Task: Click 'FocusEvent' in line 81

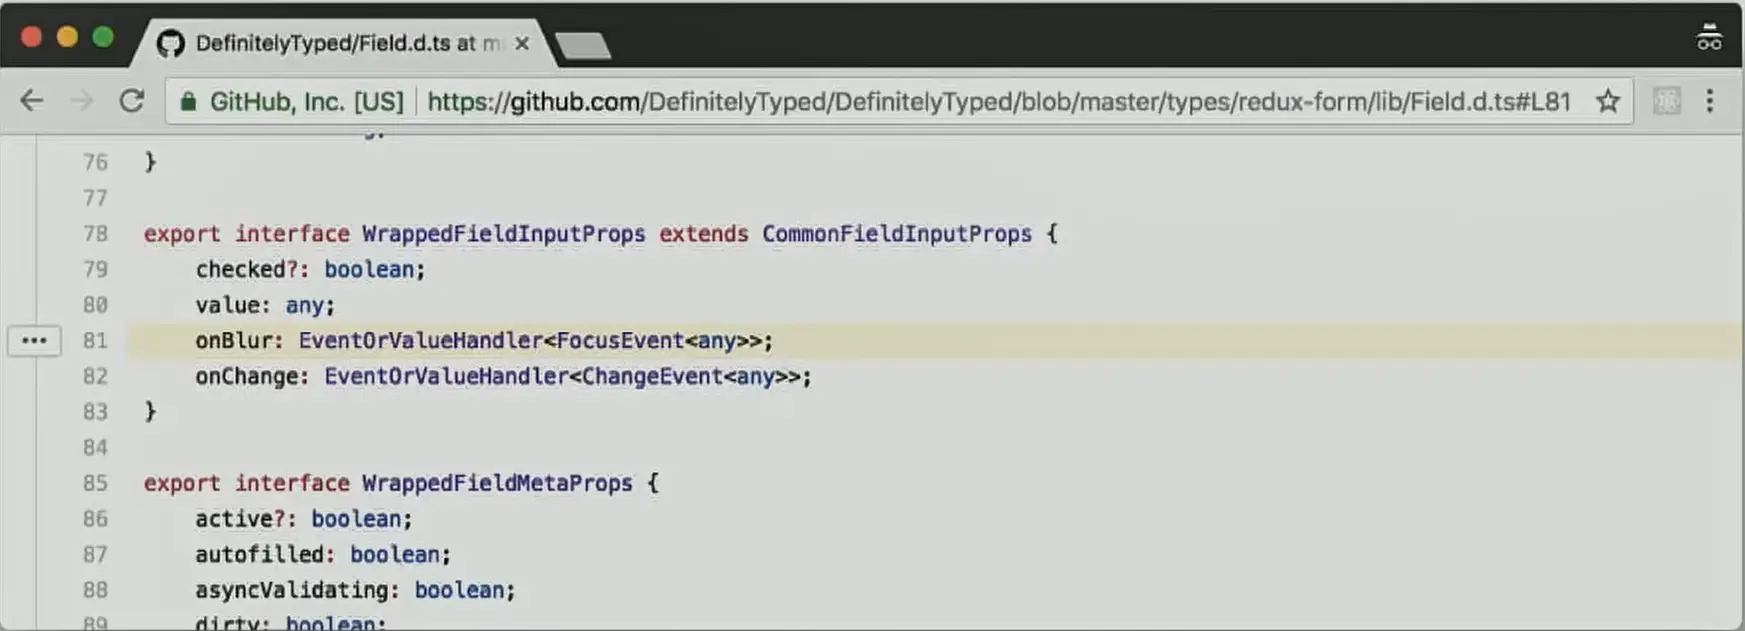Action: 620,340
